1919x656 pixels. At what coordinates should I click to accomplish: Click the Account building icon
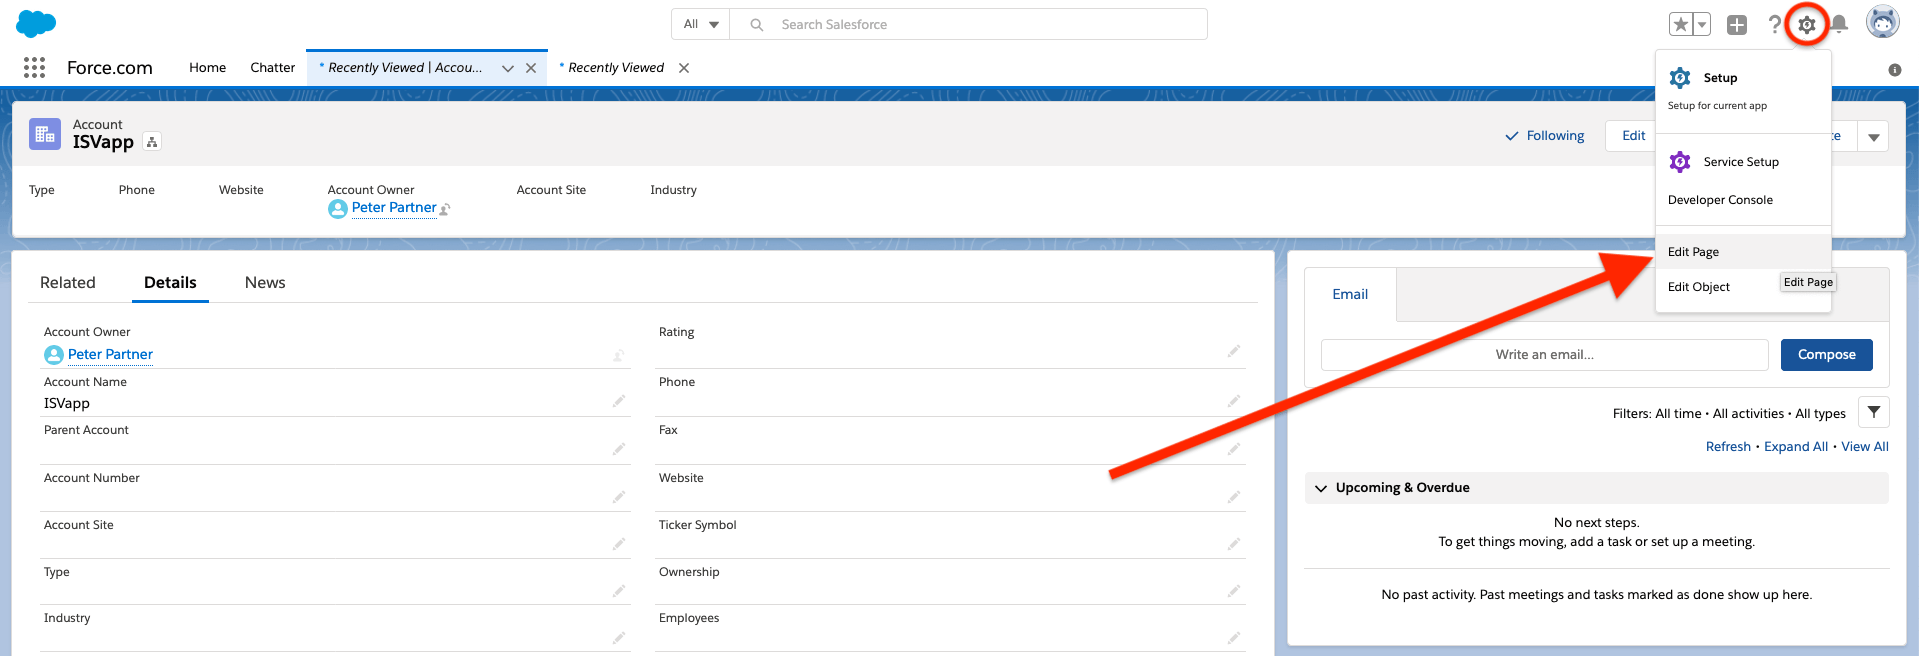[45, 134]
